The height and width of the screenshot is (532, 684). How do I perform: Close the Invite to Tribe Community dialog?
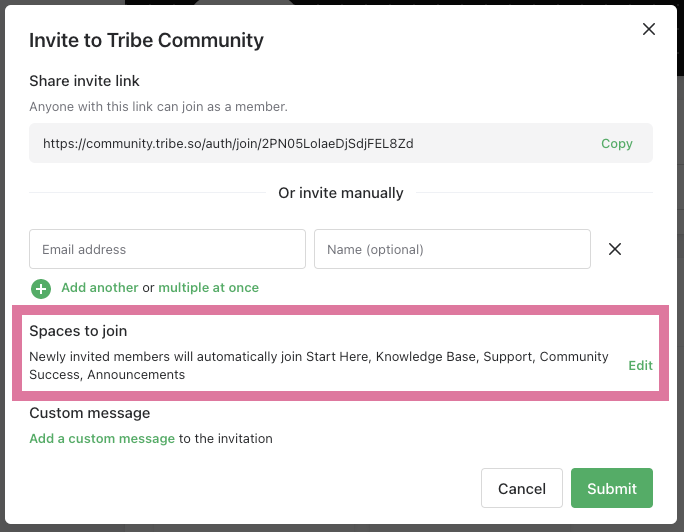pos(648,30)
